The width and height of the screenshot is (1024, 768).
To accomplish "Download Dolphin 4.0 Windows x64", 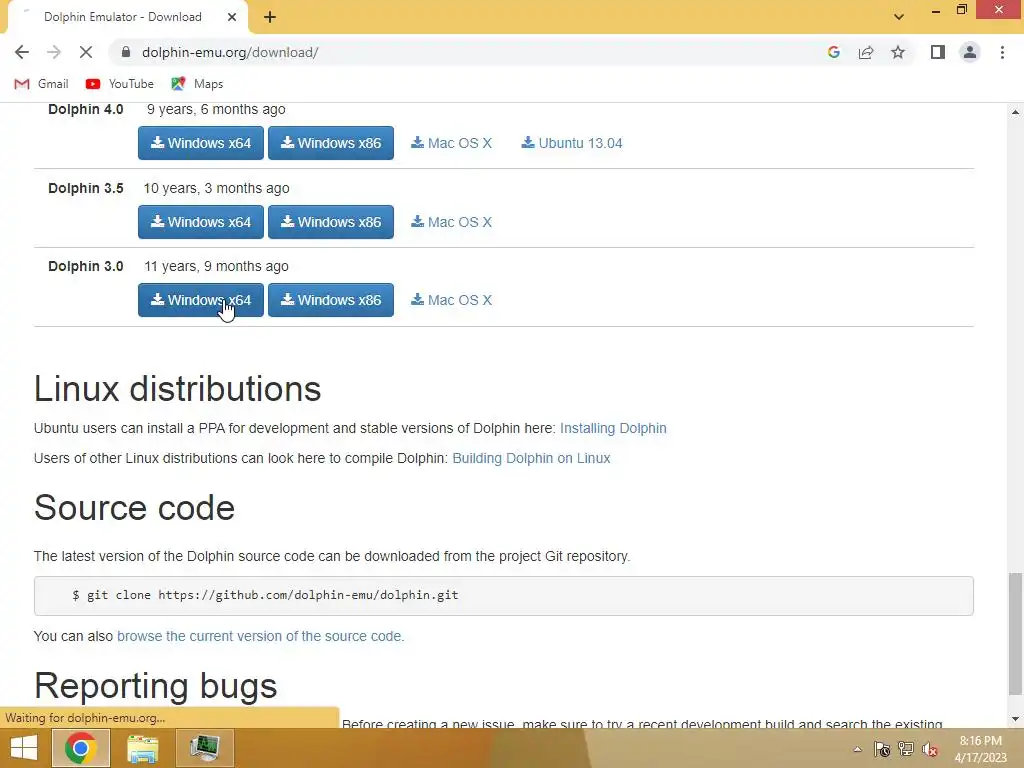I will pyautogui.click(x=200, y=143).
